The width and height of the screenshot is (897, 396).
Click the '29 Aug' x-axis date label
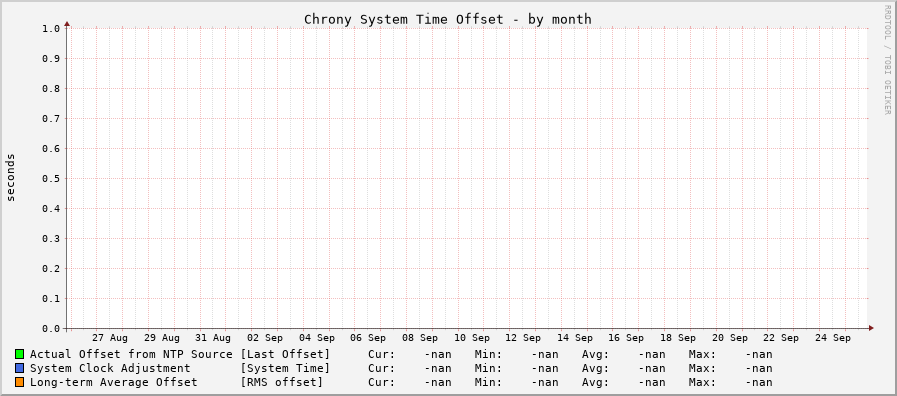pyautogui.click(x=161, y=338)
